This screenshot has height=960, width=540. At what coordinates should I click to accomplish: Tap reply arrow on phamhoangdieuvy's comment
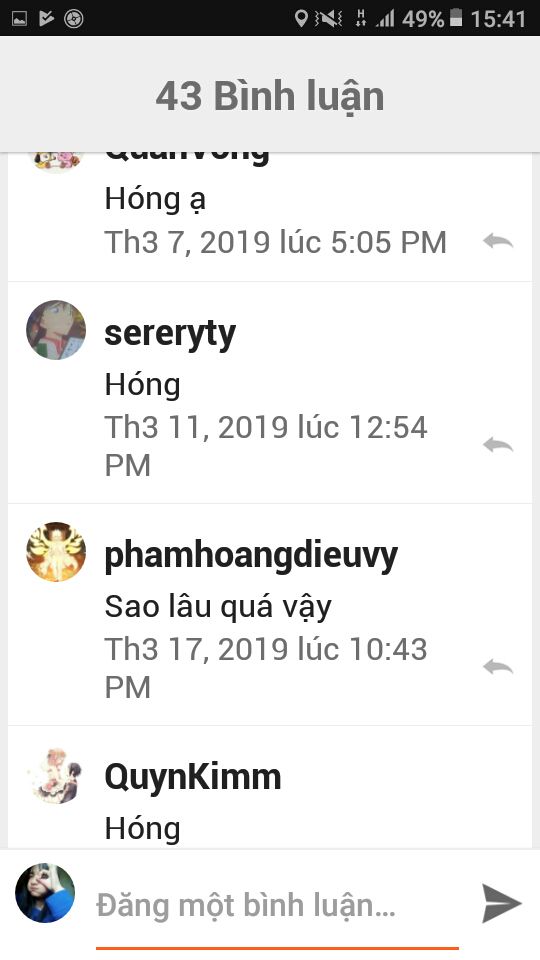498,666
